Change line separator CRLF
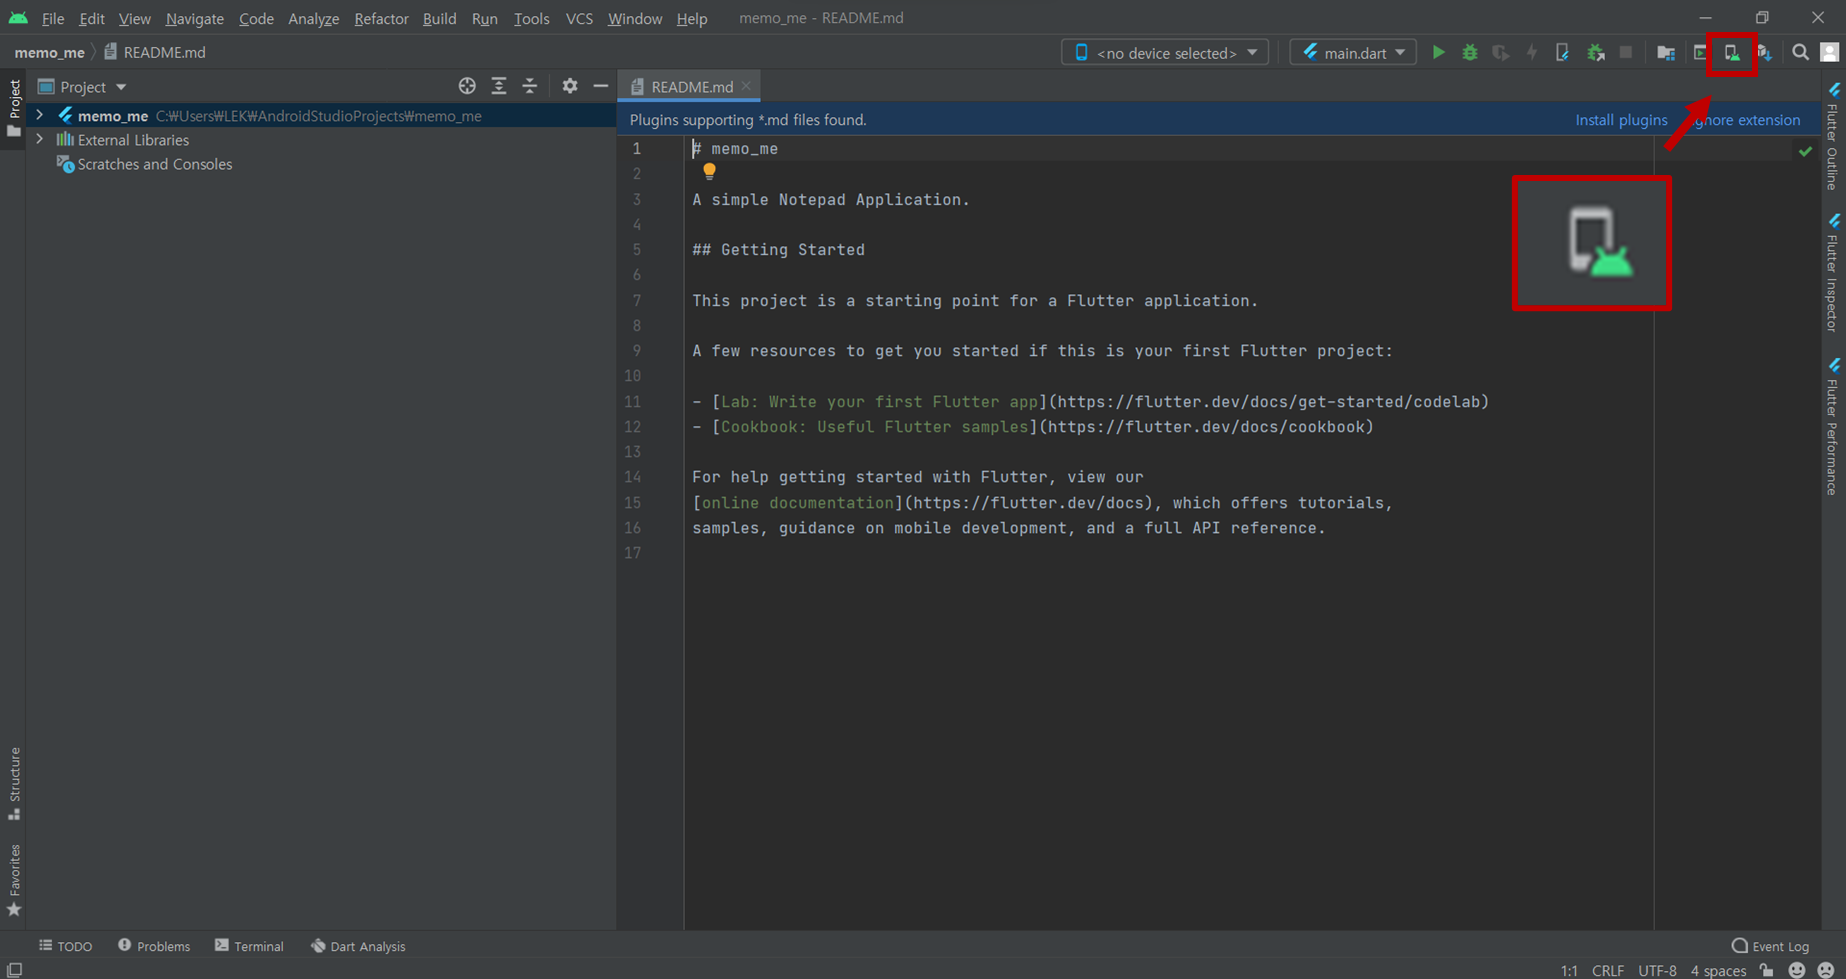The width and height of the screenshot is (1846, 979). coord(1607,970)
